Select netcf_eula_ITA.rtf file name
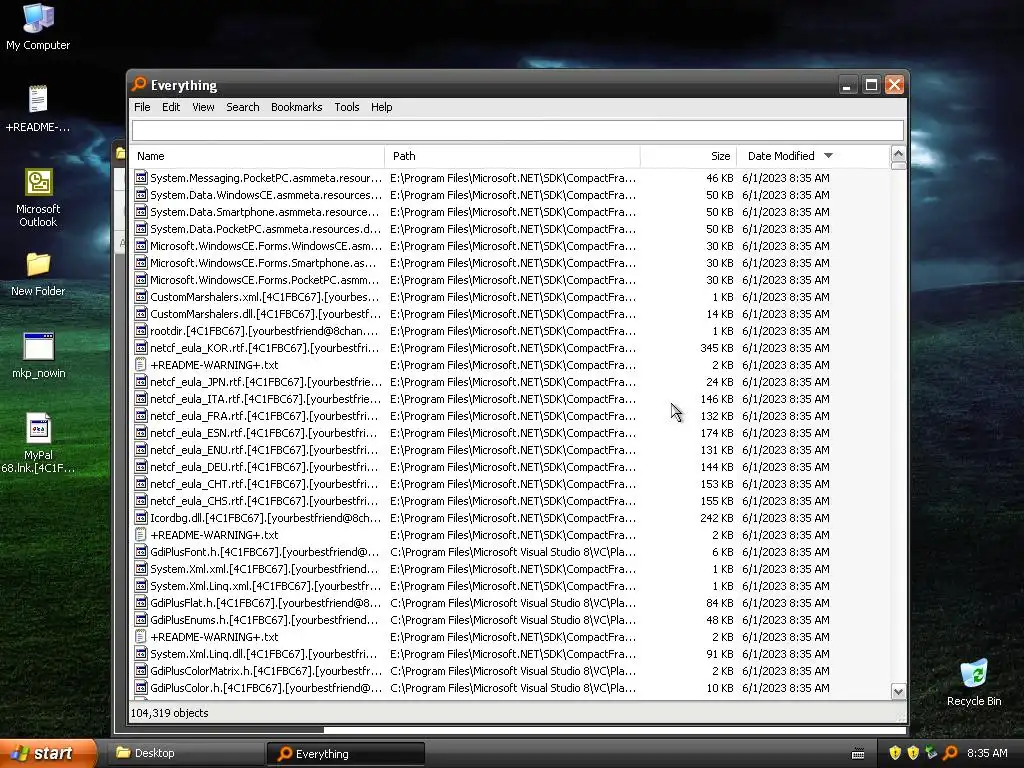The width and height of the screenshot is (1024, 768). click(265, 399)
